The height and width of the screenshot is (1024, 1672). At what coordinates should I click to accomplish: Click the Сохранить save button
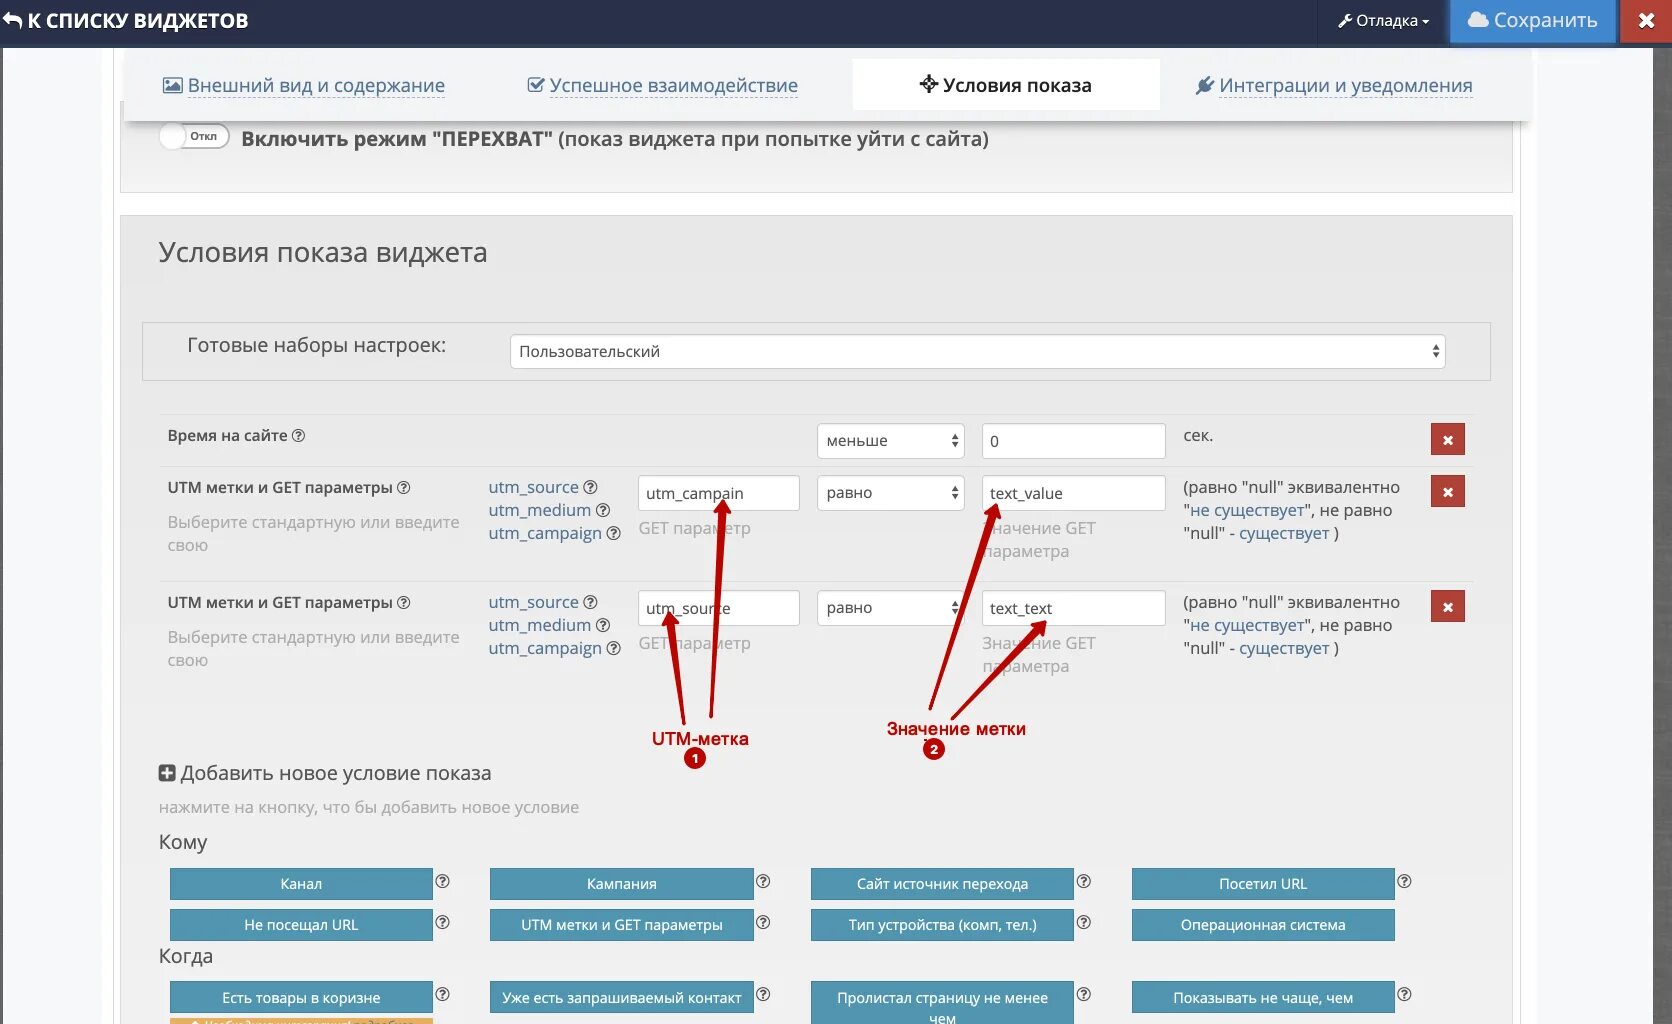point(1532,21)
